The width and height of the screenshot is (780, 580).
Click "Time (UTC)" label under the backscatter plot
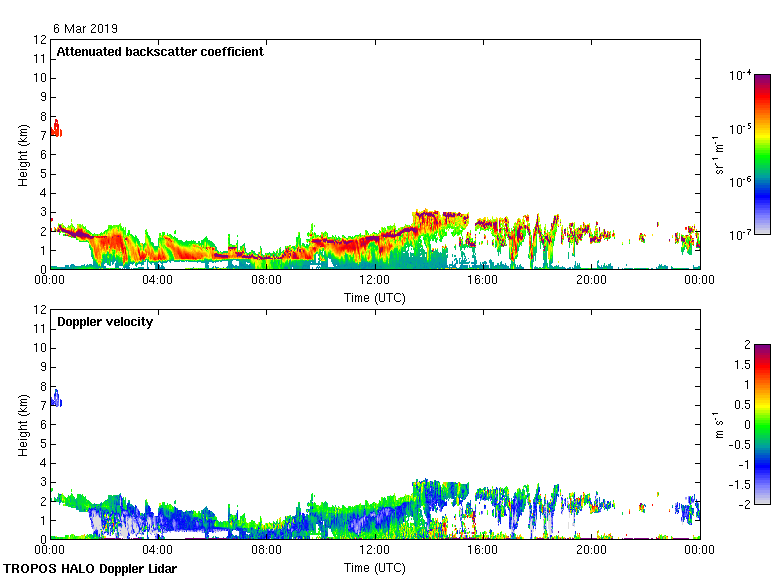375,298
